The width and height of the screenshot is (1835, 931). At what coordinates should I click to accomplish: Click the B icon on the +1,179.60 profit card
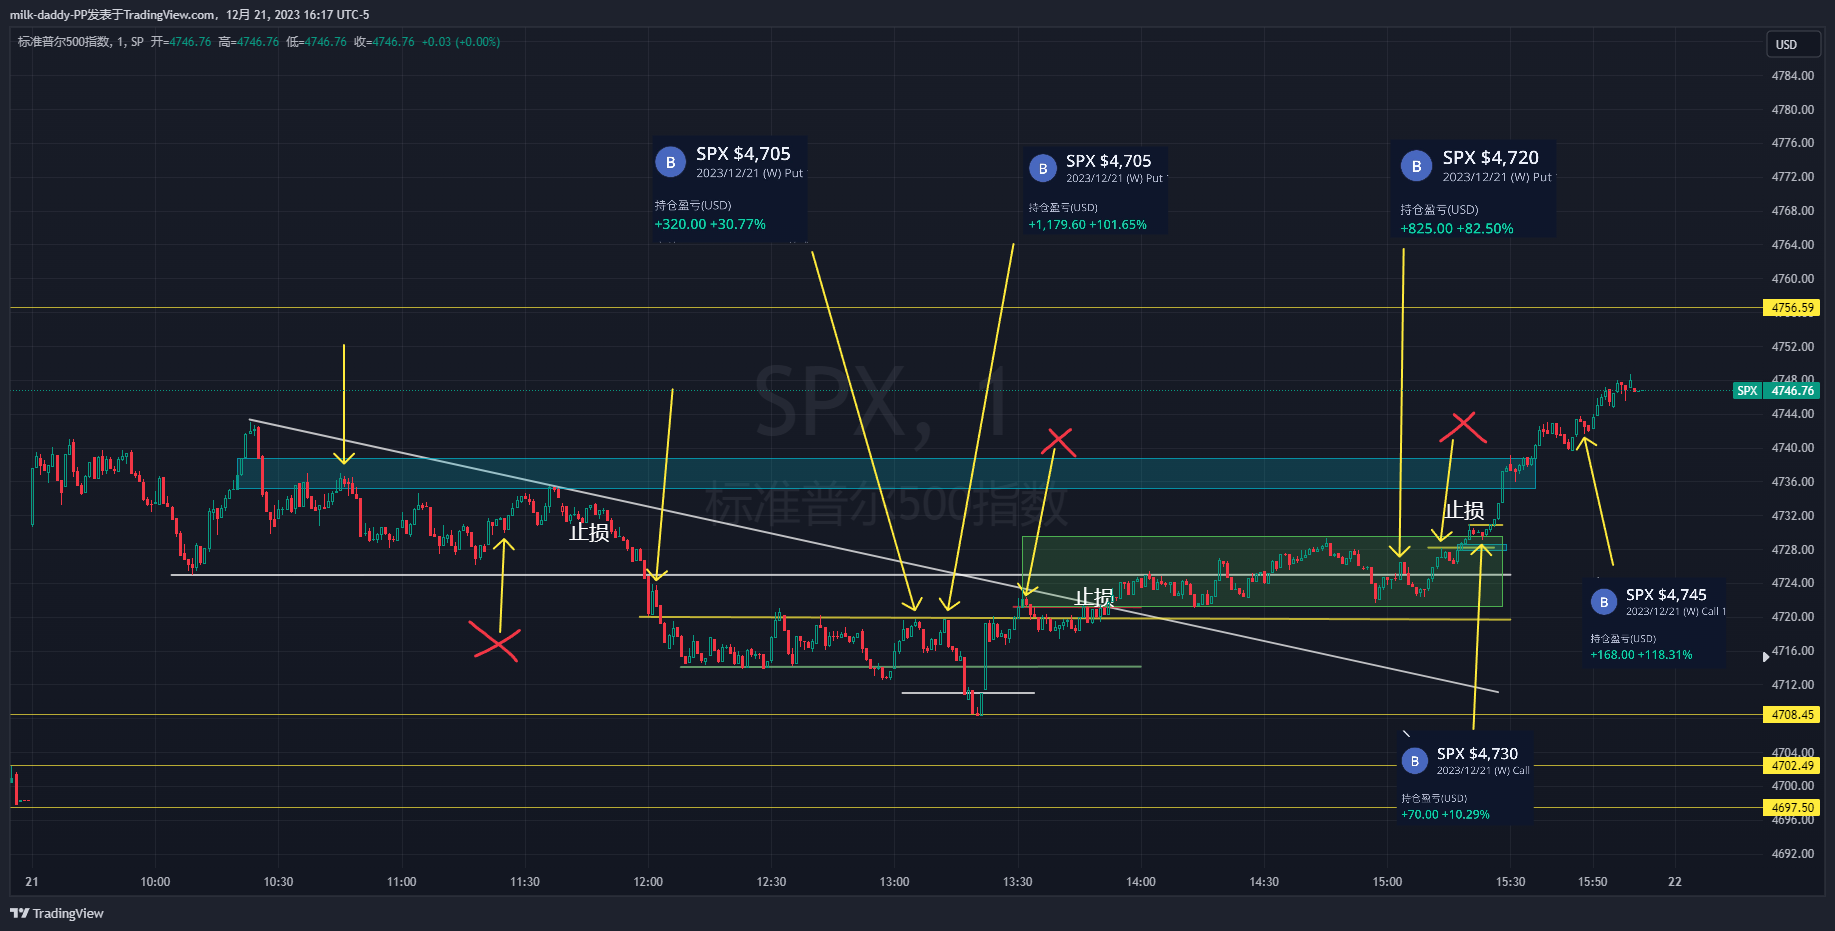tap(1042, 169)
